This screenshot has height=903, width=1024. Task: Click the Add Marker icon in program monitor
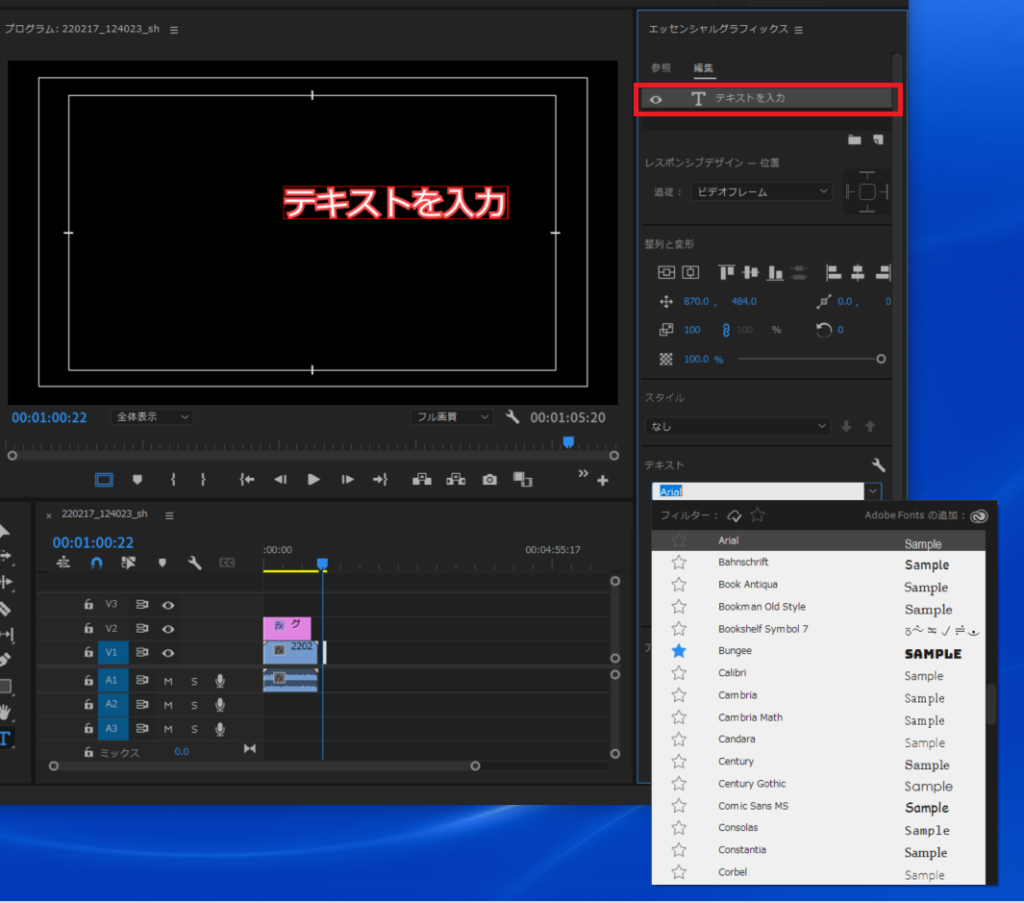(138, 480)
